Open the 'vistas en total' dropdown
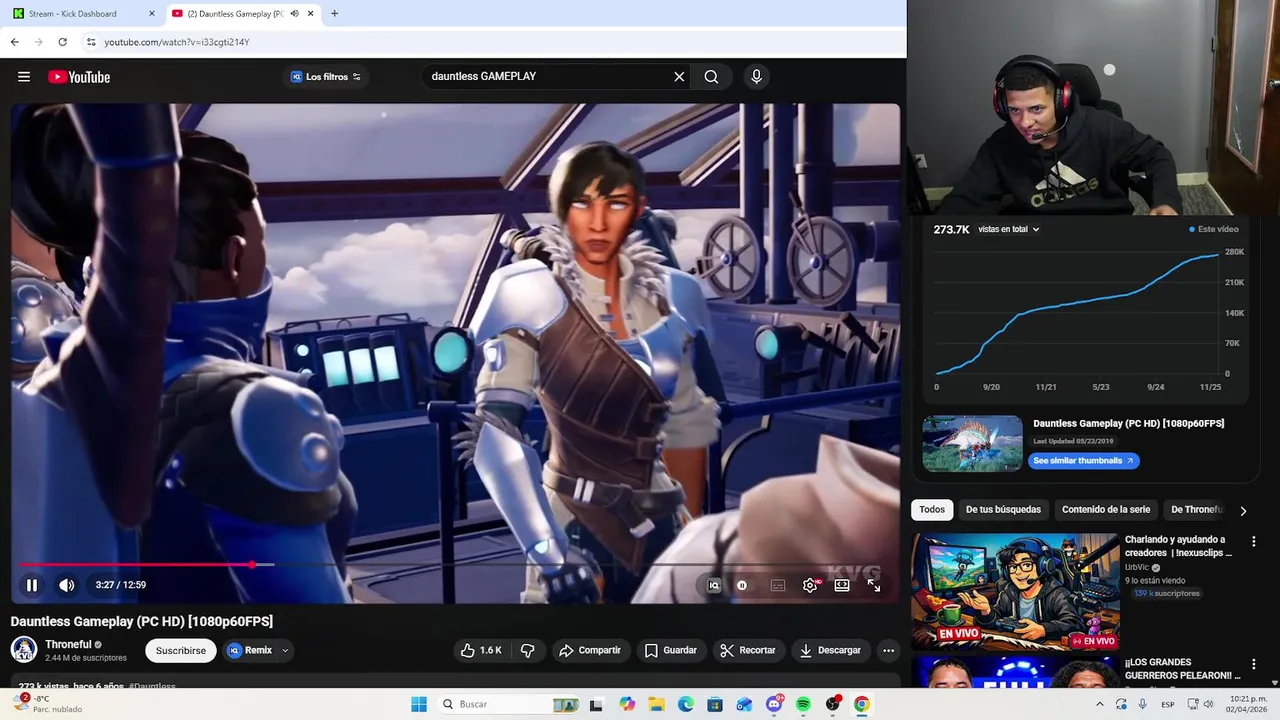Viewport: 1280px width, 720px height. (x=1009, y=229)
